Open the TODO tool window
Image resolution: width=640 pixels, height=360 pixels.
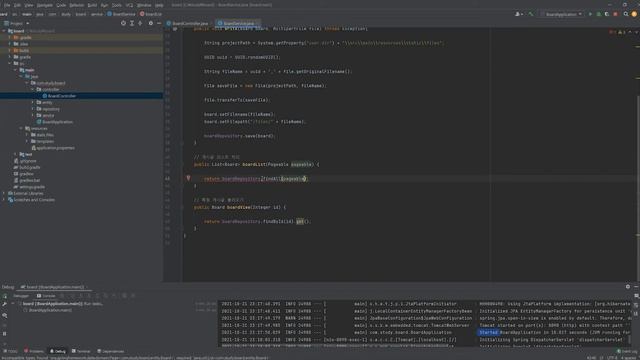pos(10,351)
